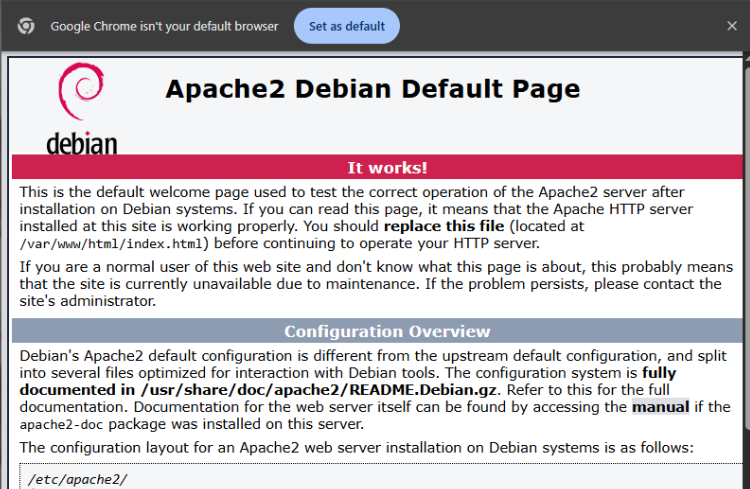Click the Debian swirl logo
750x489 pixels.
click(x=81, y=91)
